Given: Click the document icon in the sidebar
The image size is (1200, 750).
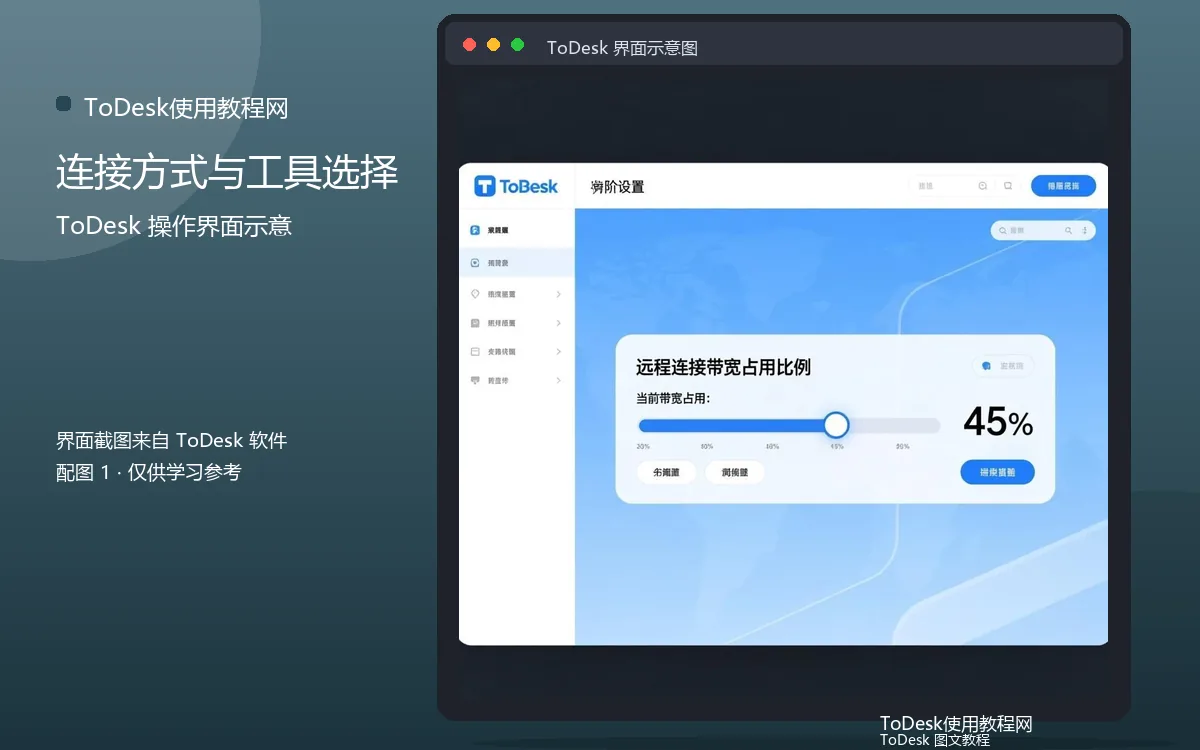Looking at the screenshot, I should pos(475,323).
